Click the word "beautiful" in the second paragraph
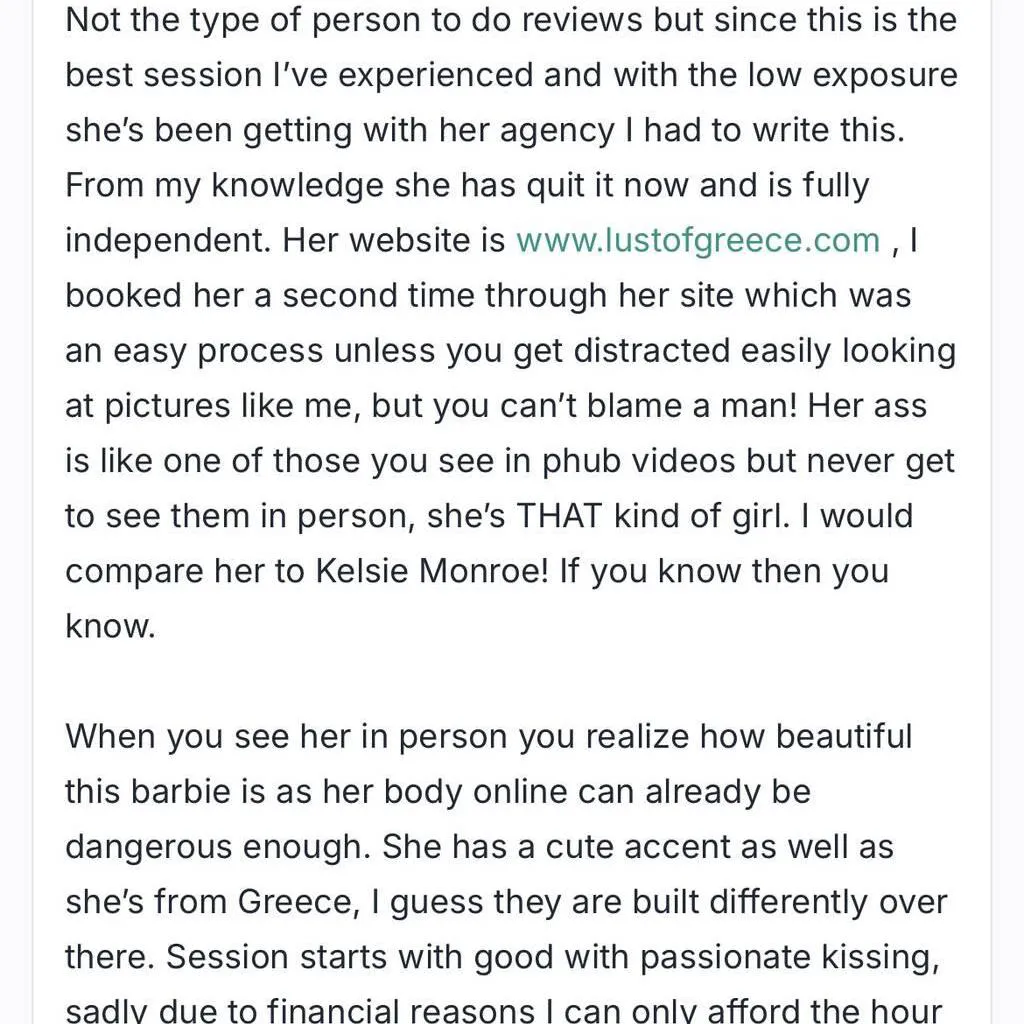The height and width of the screenshot is (1024, 1024). point(844,737)
